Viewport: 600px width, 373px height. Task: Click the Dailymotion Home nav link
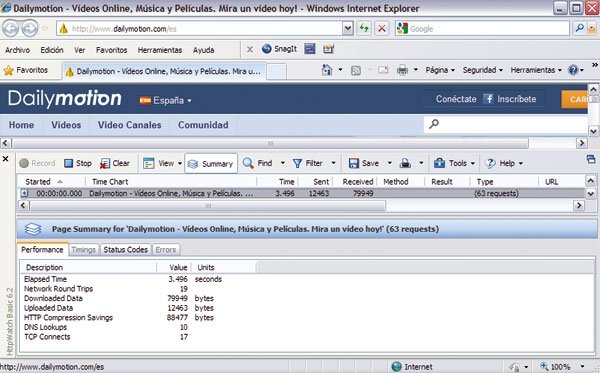pos(21,125)
